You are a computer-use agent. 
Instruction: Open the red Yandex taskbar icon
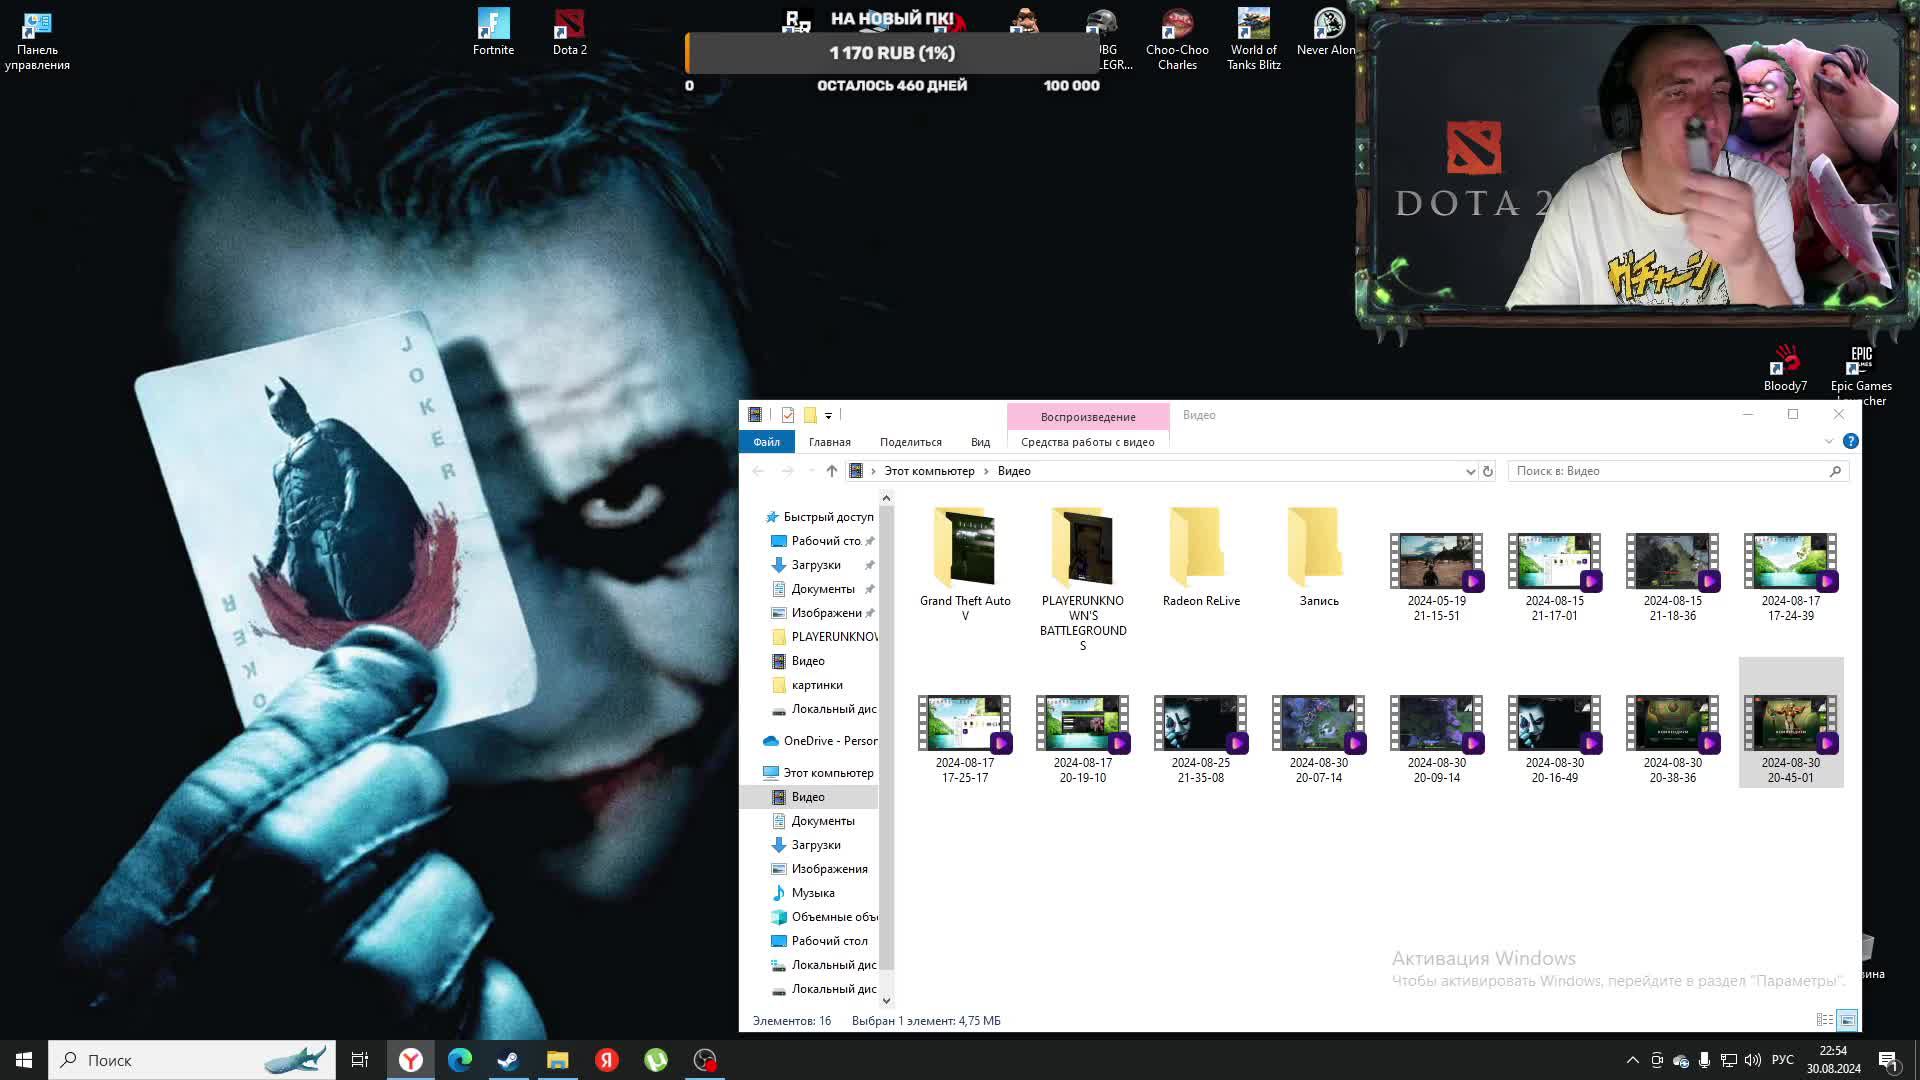click(607, 1060)
